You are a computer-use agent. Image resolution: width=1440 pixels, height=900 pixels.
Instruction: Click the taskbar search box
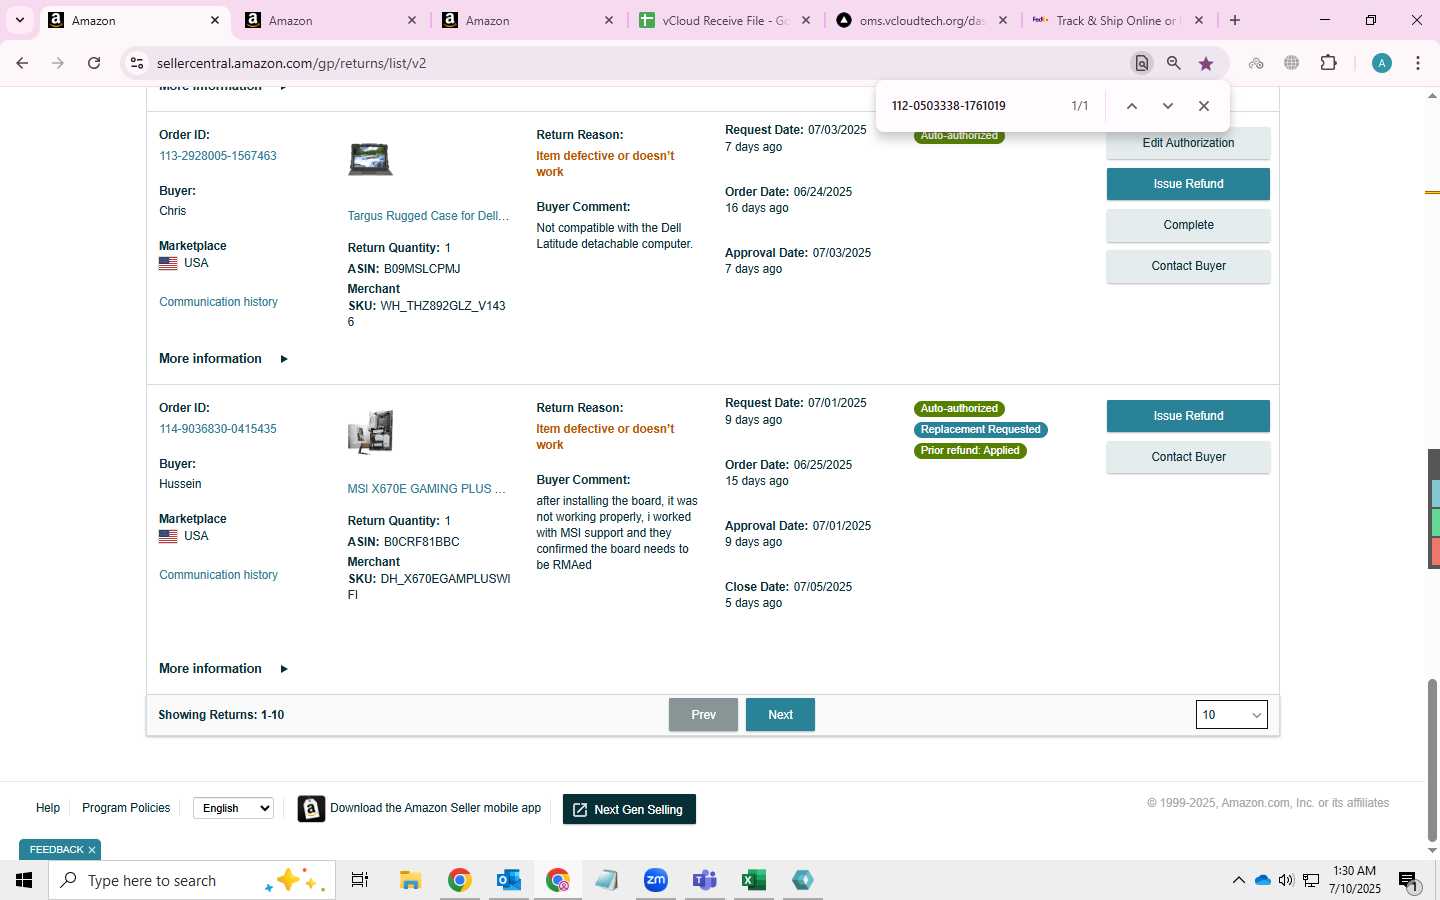coord(192,880)
